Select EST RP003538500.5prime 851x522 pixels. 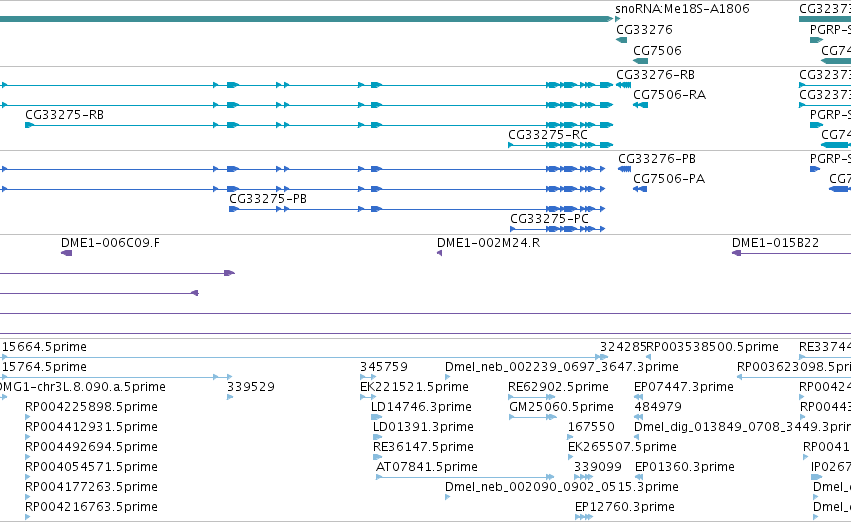click(x=713, y=347)
